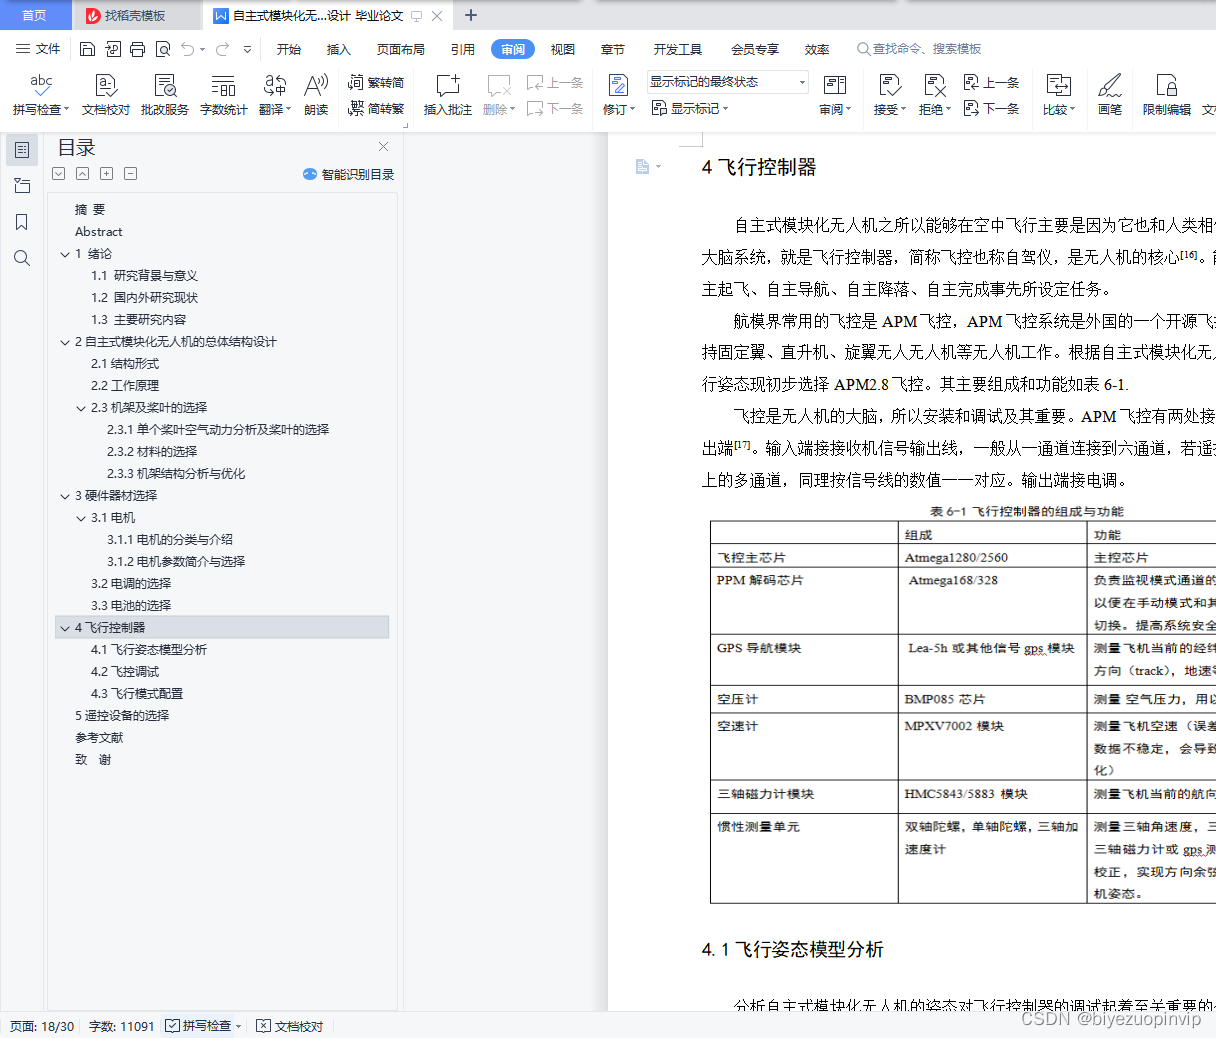Convert to traditional Chinese (繁转简)
The width and height of the screenshot is (1216, 1038).
(x=376, y=82)
